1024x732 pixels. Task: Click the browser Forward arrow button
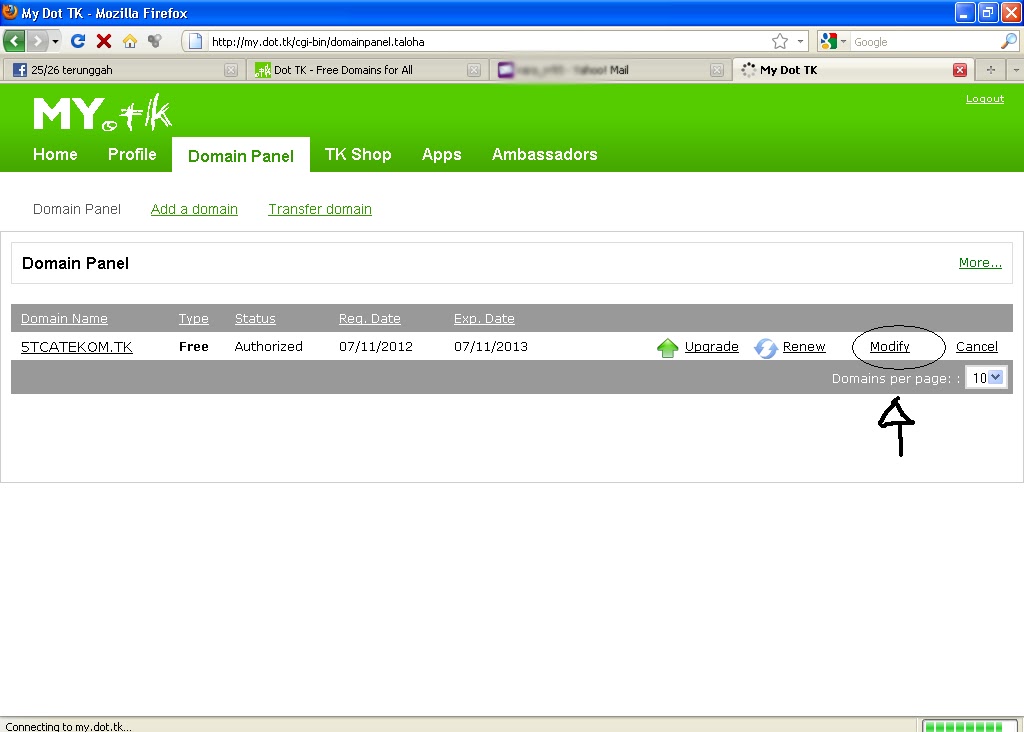pos(37,41)
